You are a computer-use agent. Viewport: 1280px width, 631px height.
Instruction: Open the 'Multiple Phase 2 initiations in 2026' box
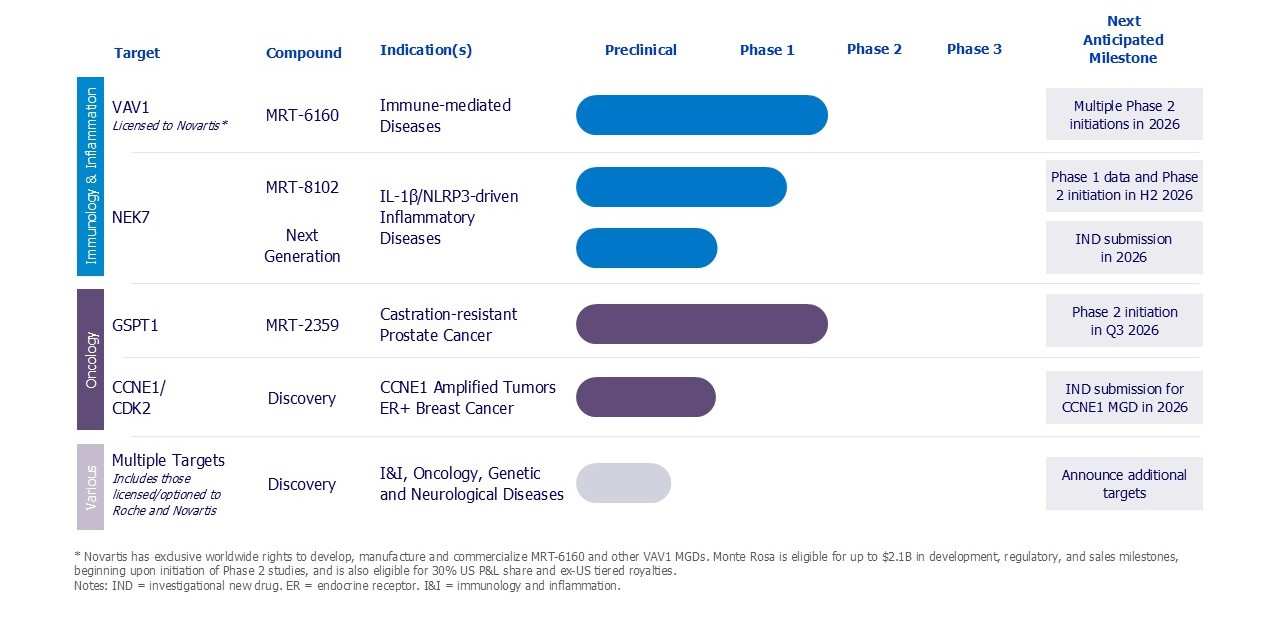tap(1124, 114)
